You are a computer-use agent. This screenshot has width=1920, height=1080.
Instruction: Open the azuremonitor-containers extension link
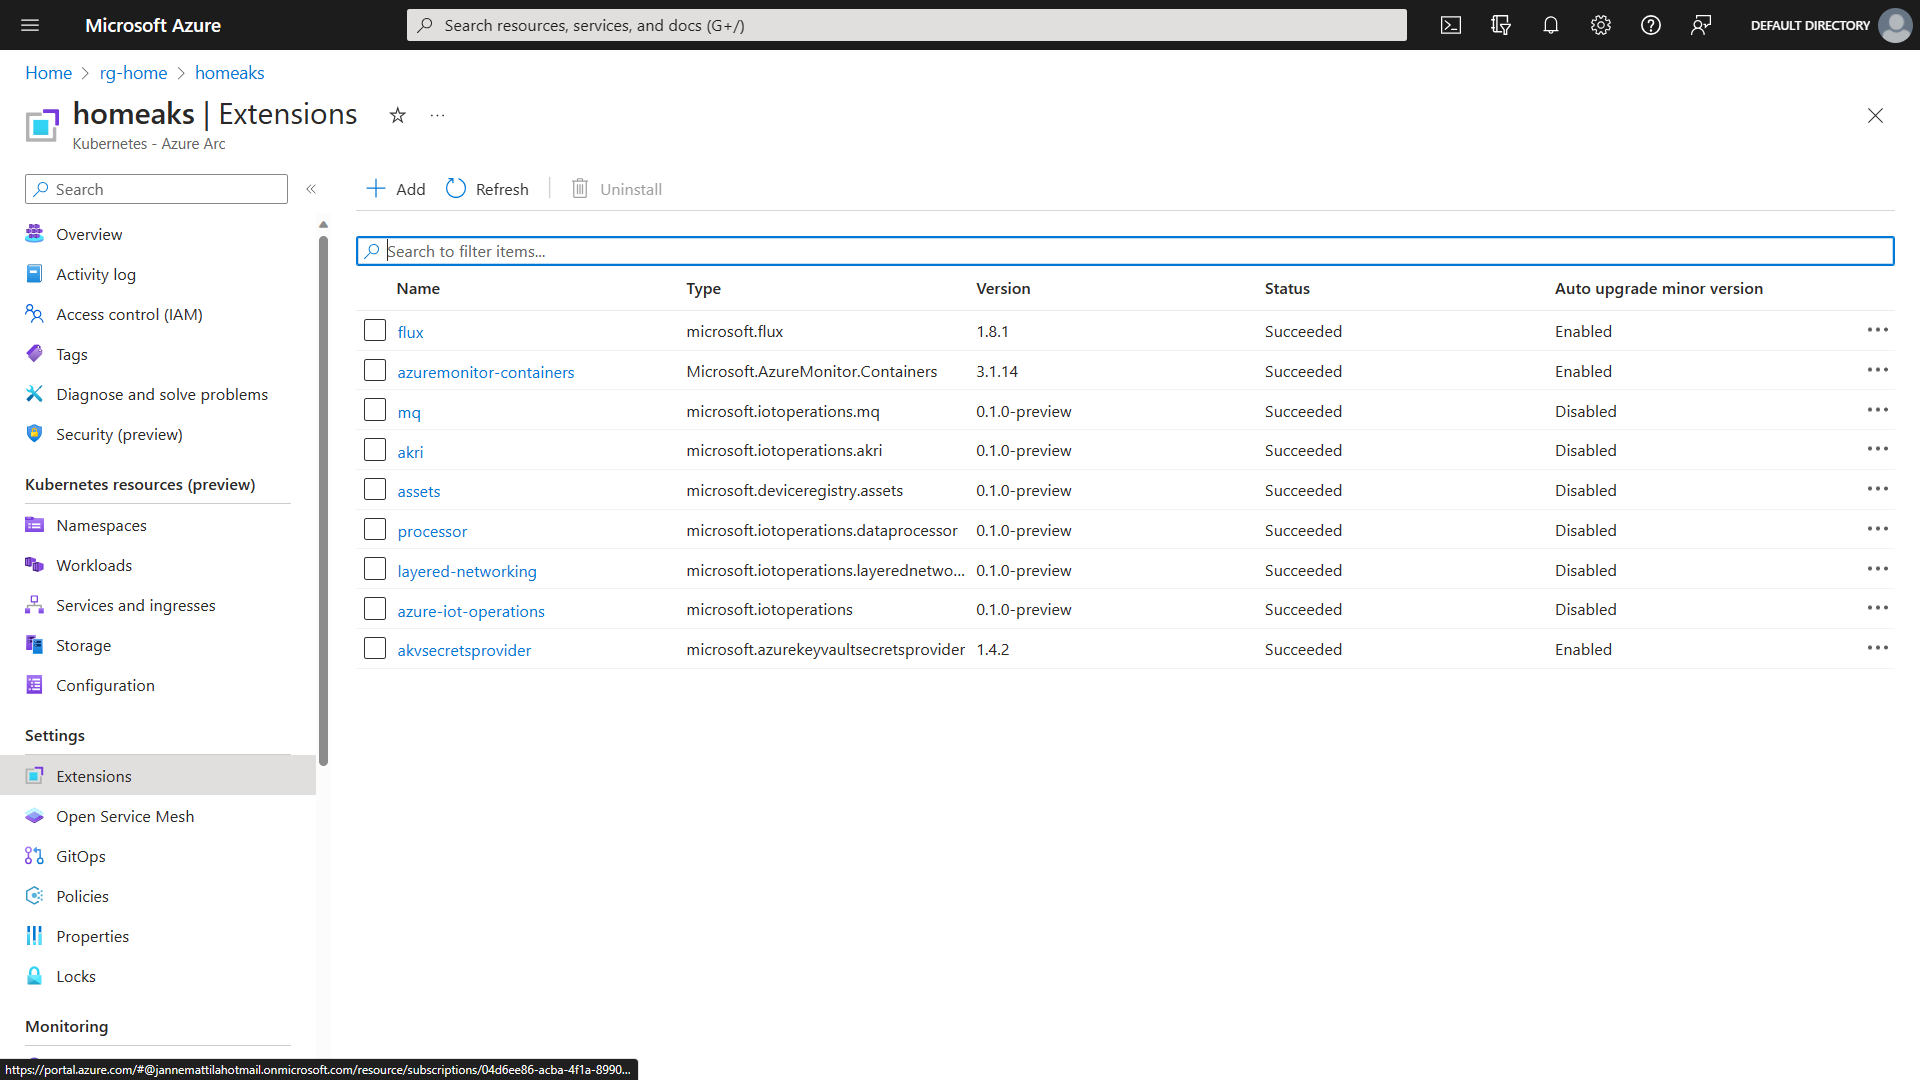pyautogui.click(x=486, y=372)
